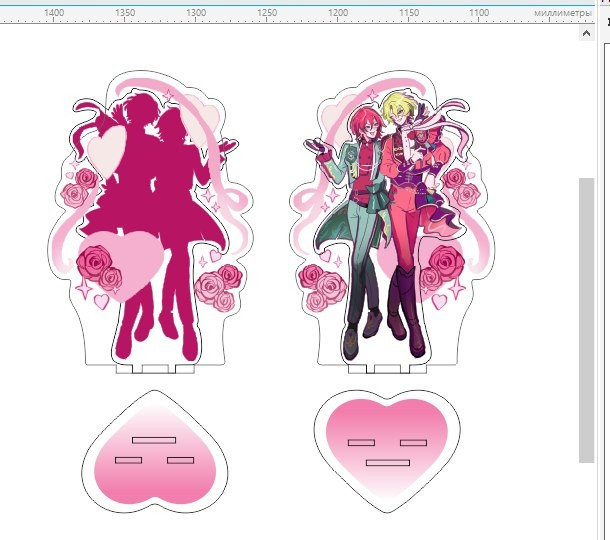
Task: Click the 1200 mark on the ruler
Action: [338, 12]
